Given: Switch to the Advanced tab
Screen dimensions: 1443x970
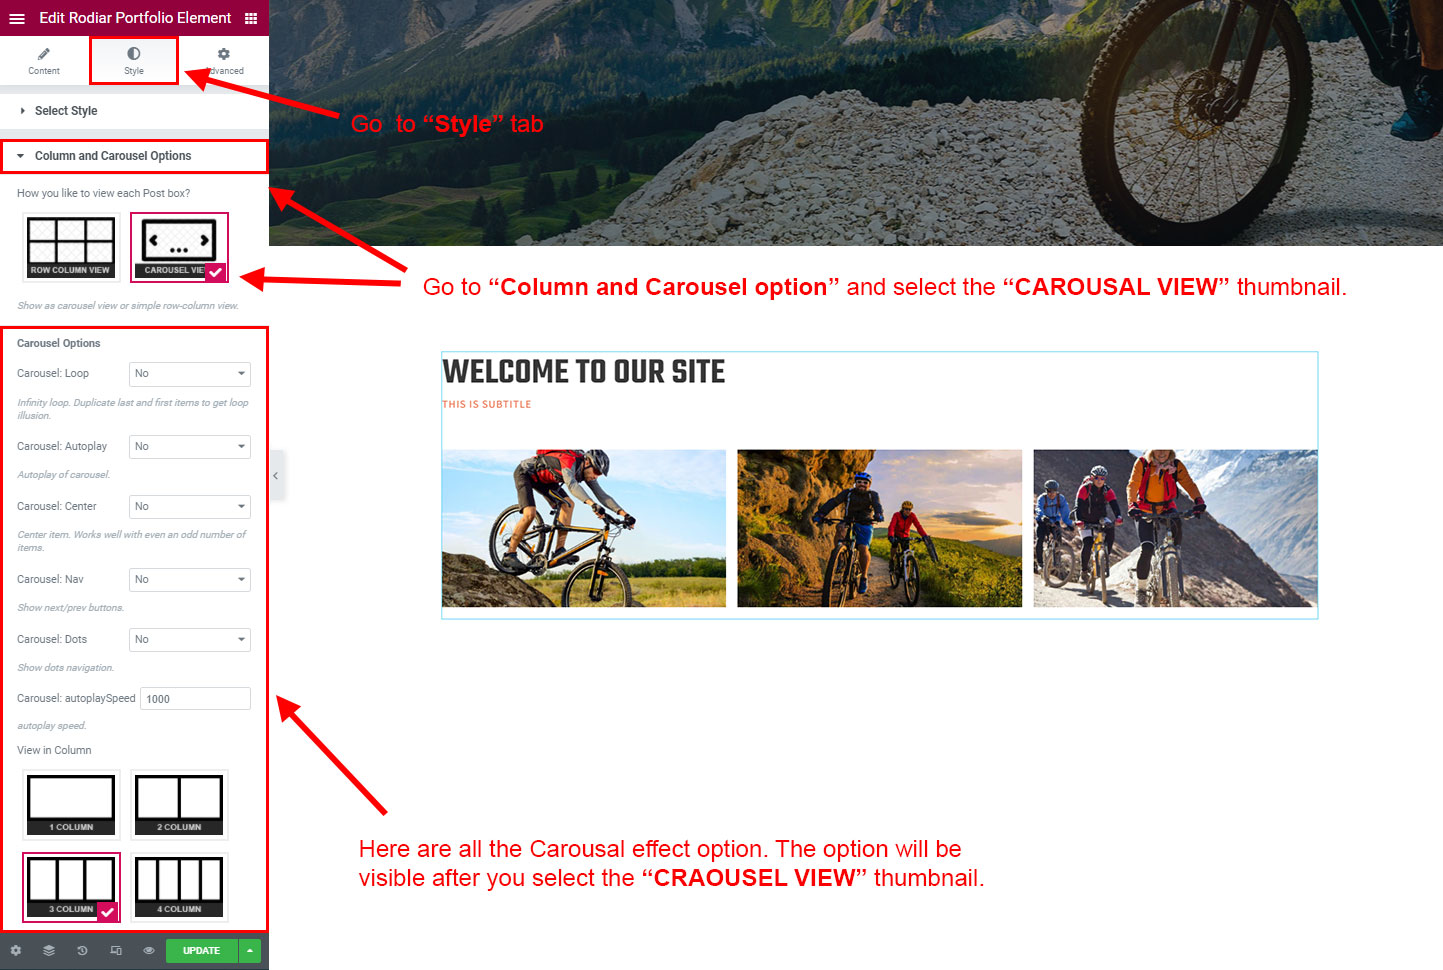Looking at the screenshot, I should coord(224,61).
